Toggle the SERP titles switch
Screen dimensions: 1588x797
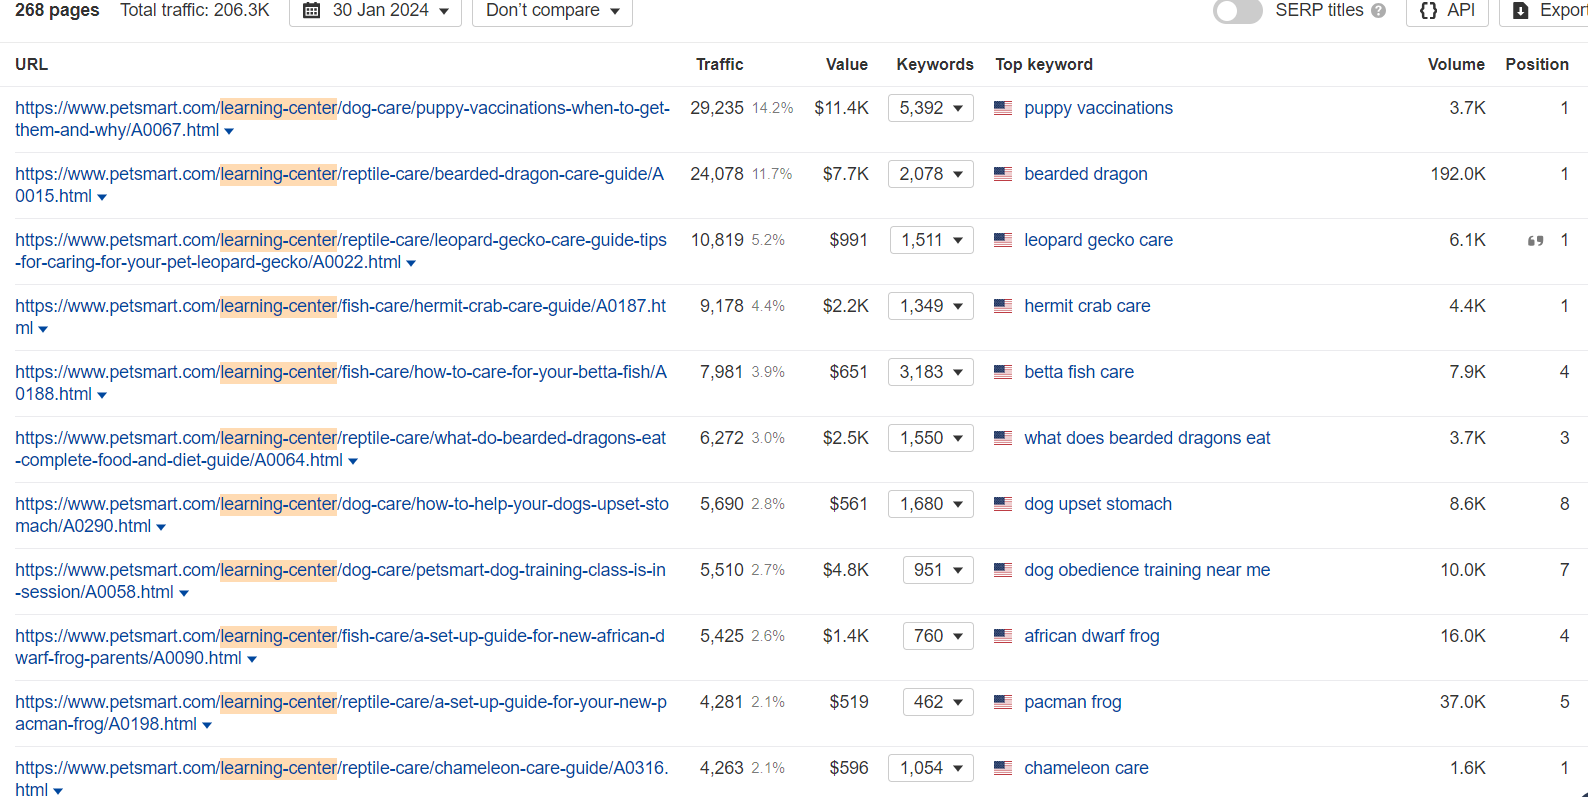tap(1237, 11)
